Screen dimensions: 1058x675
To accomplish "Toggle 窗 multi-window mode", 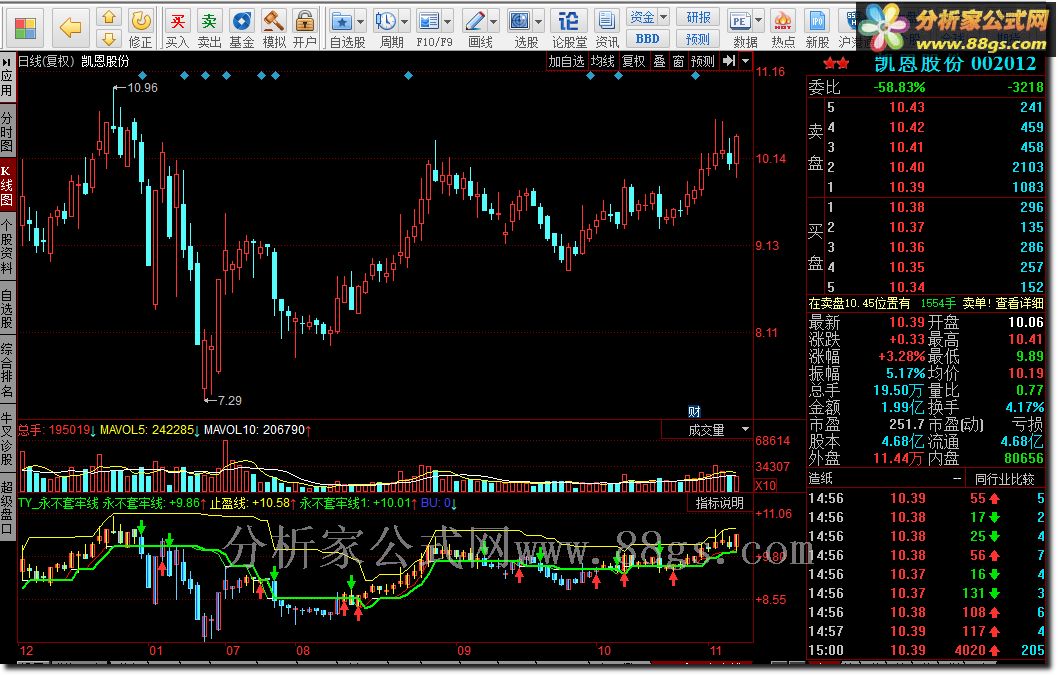I will tap(678, 61).
